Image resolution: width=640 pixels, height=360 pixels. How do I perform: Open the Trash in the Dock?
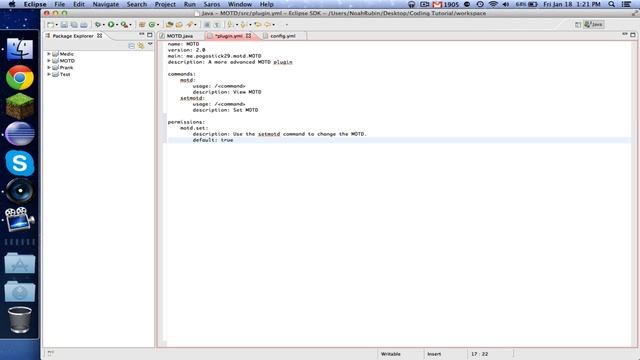(20, 320)
